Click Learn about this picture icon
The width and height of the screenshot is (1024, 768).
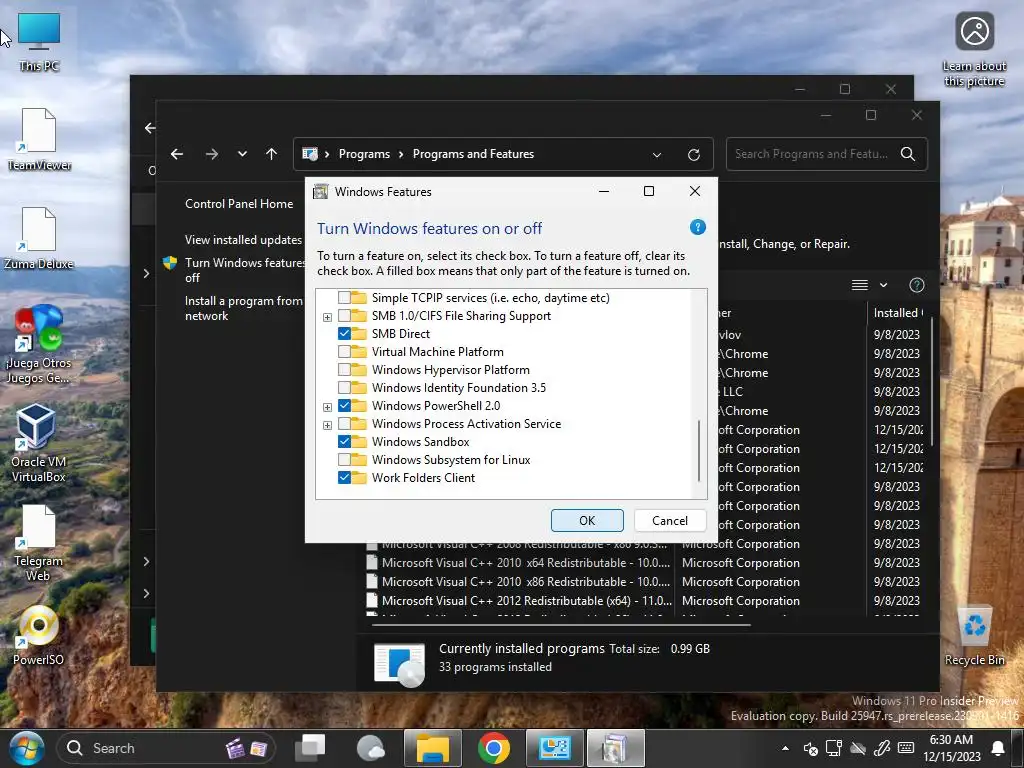click(974, 50)
